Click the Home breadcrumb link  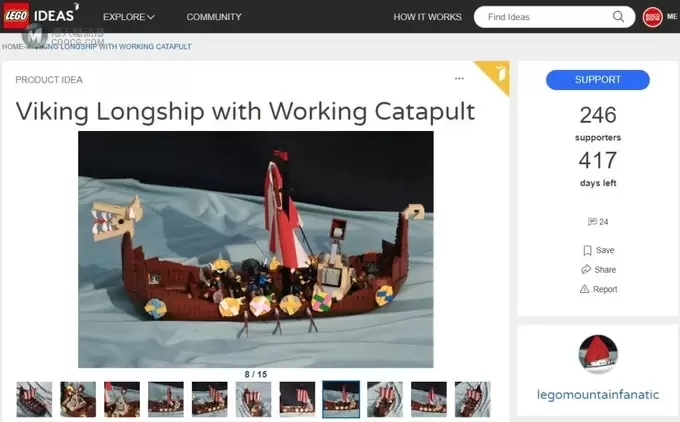[x=12, y=46]
